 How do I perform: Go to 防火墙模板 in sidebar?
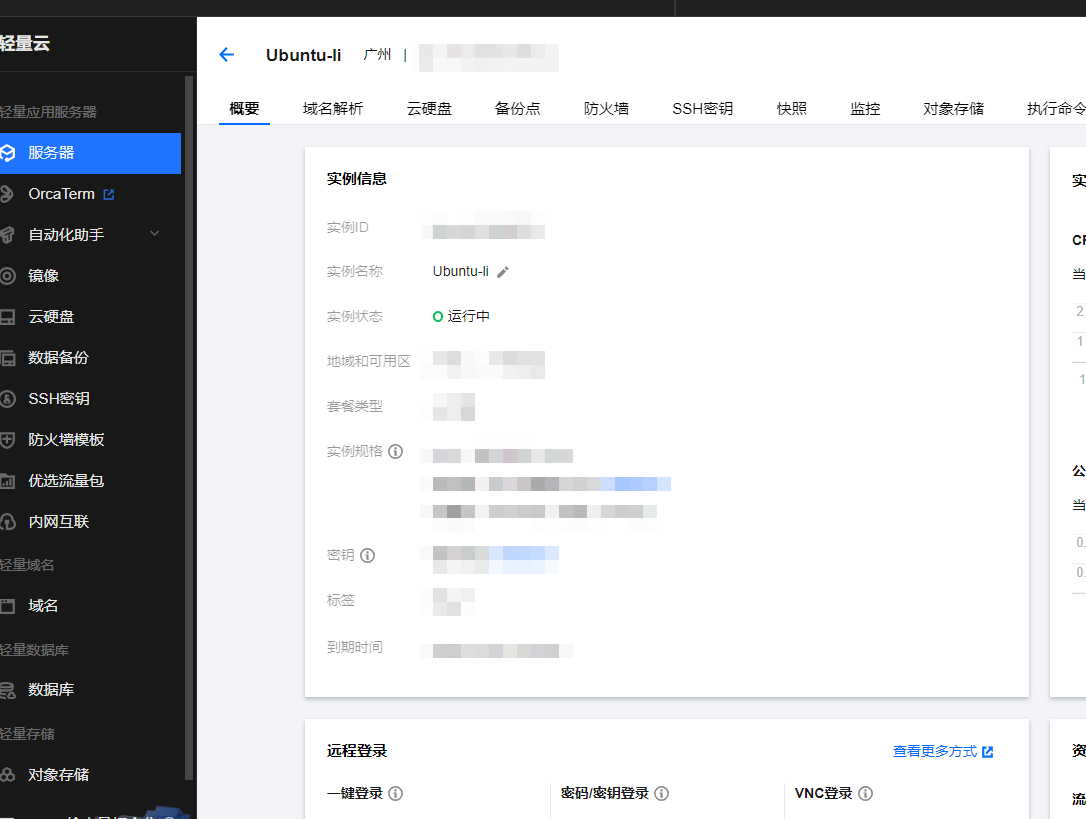point(66,440)
